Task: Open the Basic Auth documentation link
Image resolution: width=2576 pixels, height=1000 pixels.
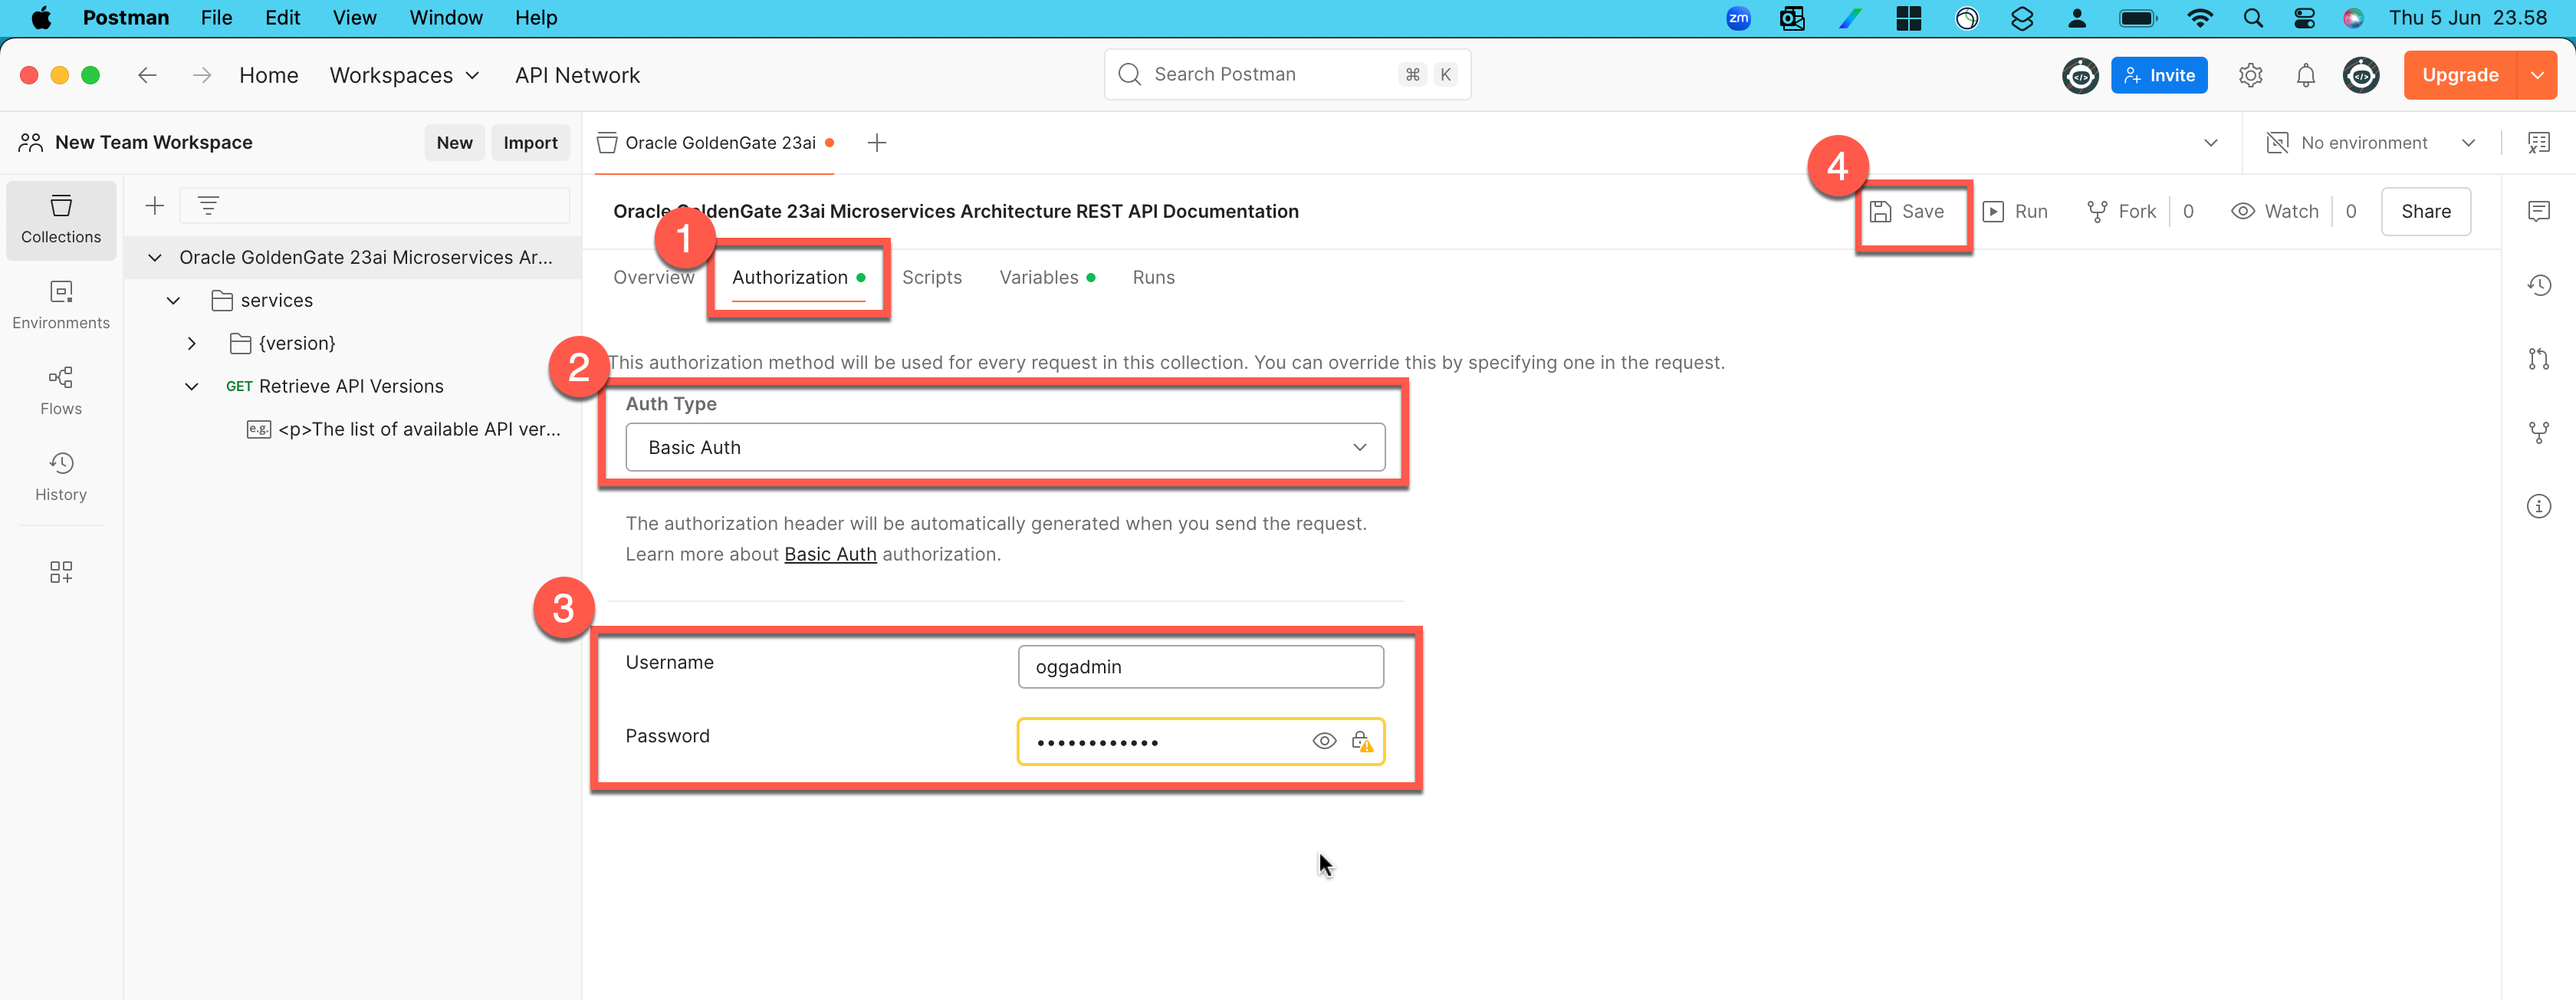Action: coord(829,554)
